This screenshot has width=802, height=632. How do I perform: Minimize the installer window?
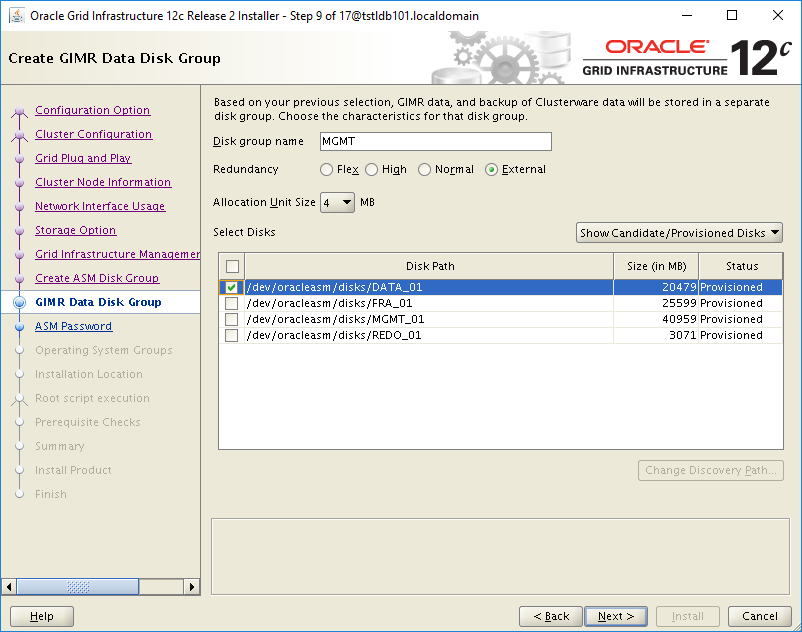(686, 15)
